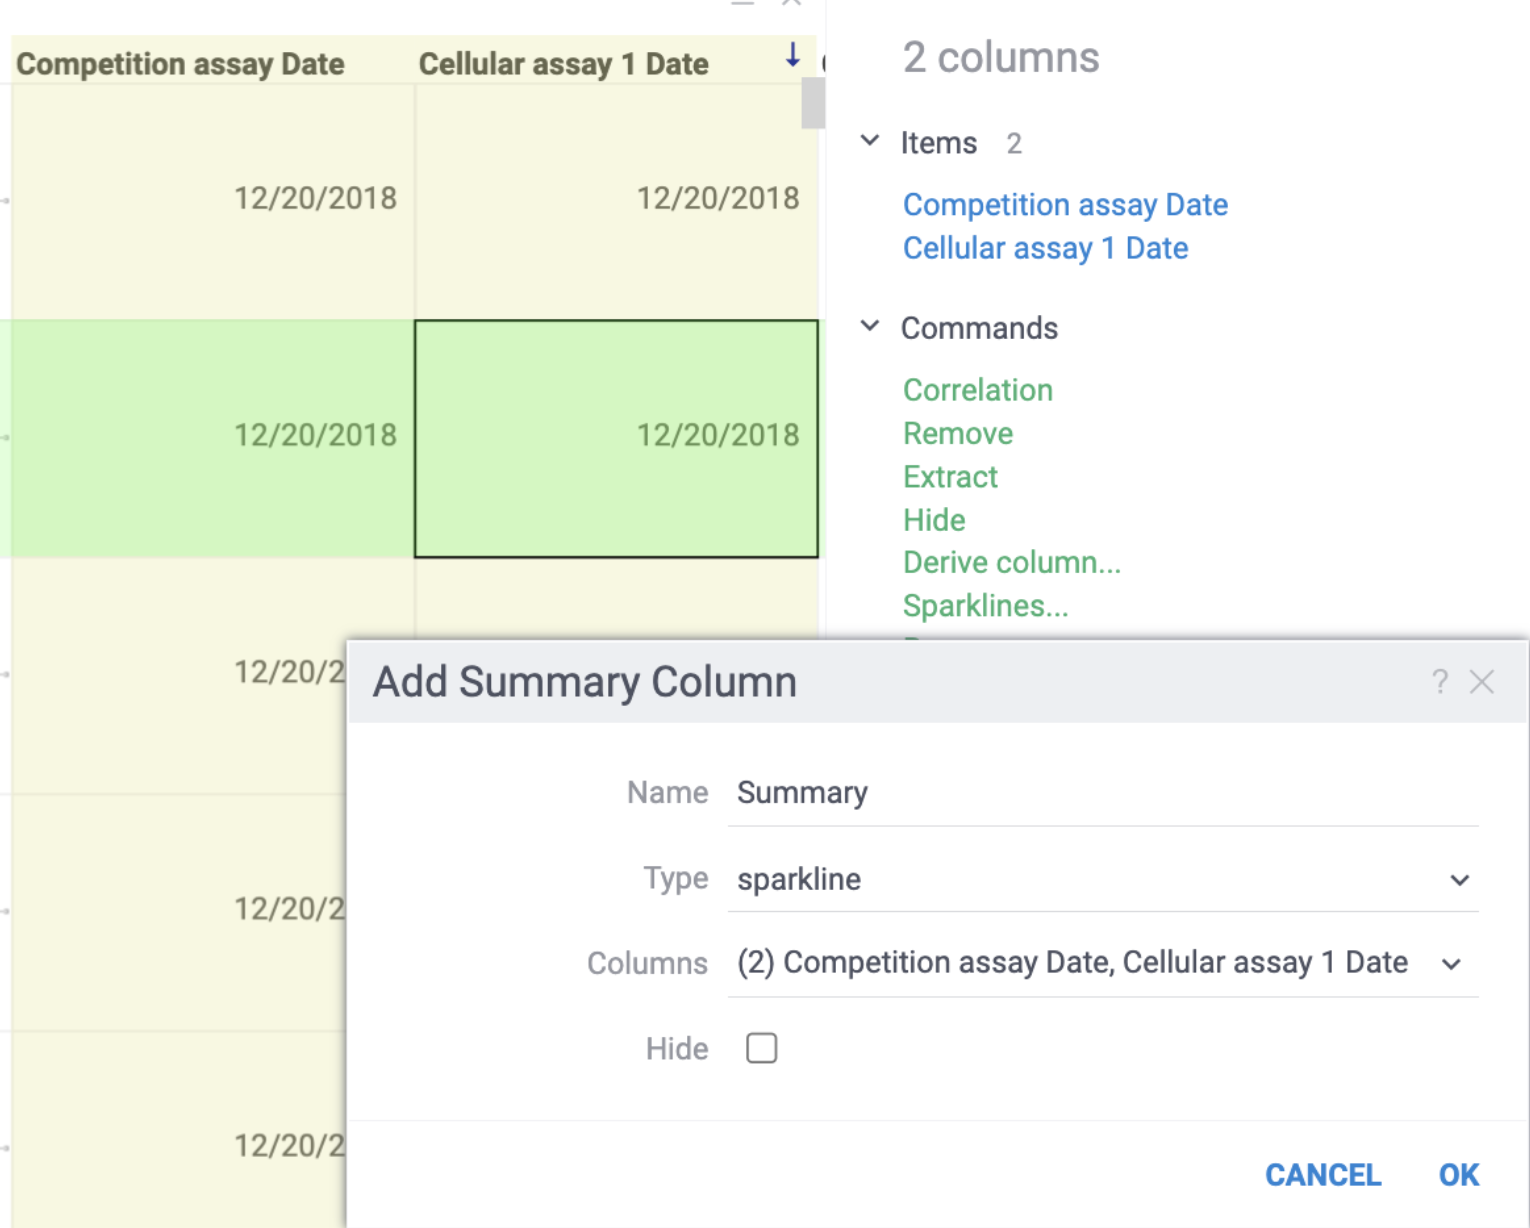Screen dimensions: 1530x1228
Task: Open the Type dropdown showing sparkline
Action: tap(1460, 880)
